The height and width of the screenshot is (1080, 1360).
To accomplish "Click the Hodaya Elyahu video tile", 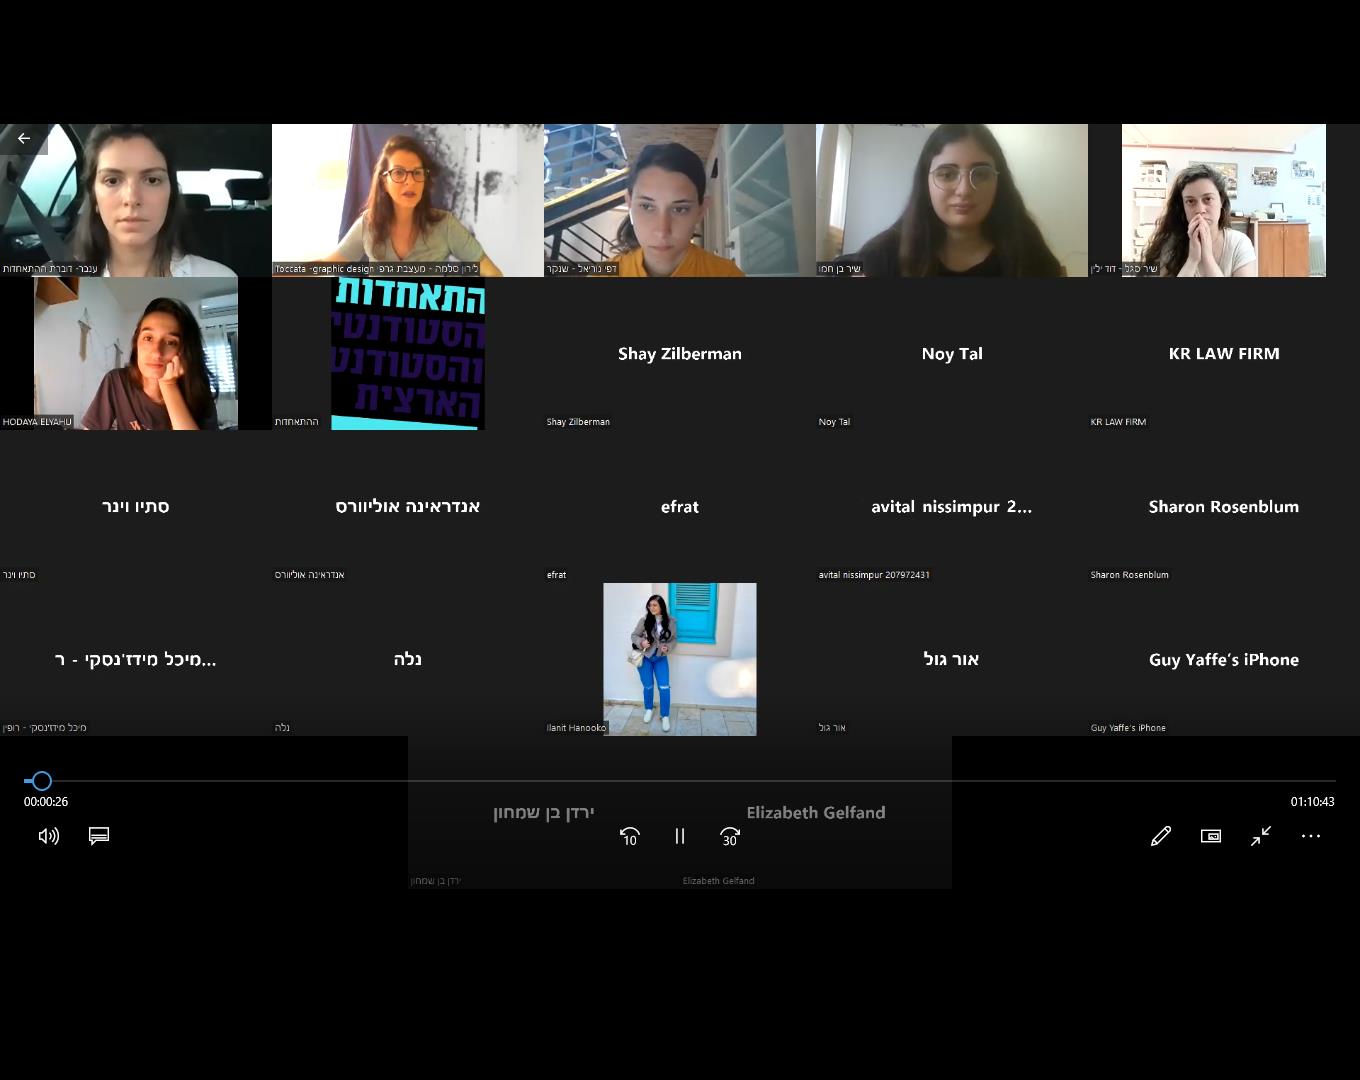I will (x=136, y=354).
